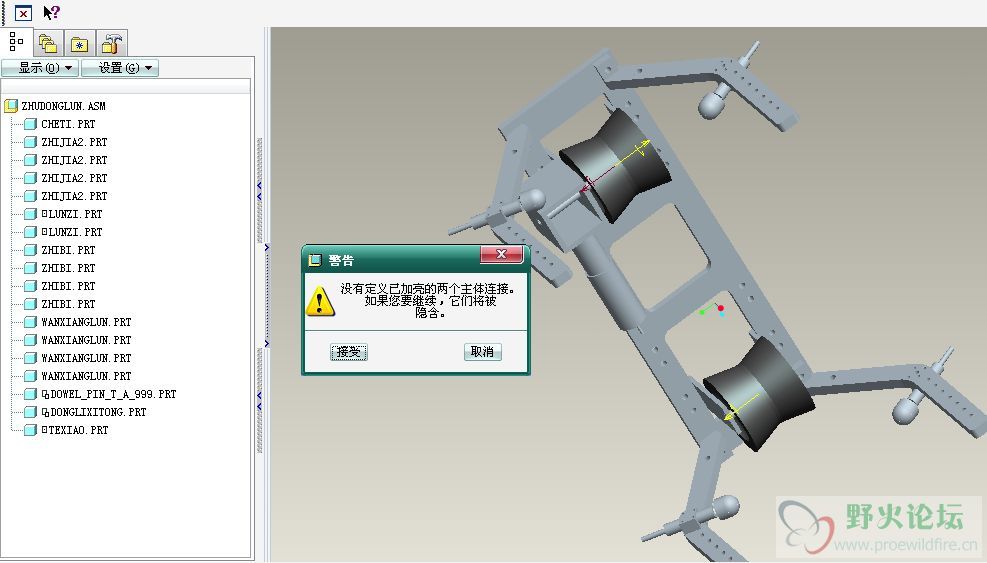The height and width of the screenshot is (563, 987).
Task: Select the first ZHIBI.PRT tree entry
Action: pos(68,250)
